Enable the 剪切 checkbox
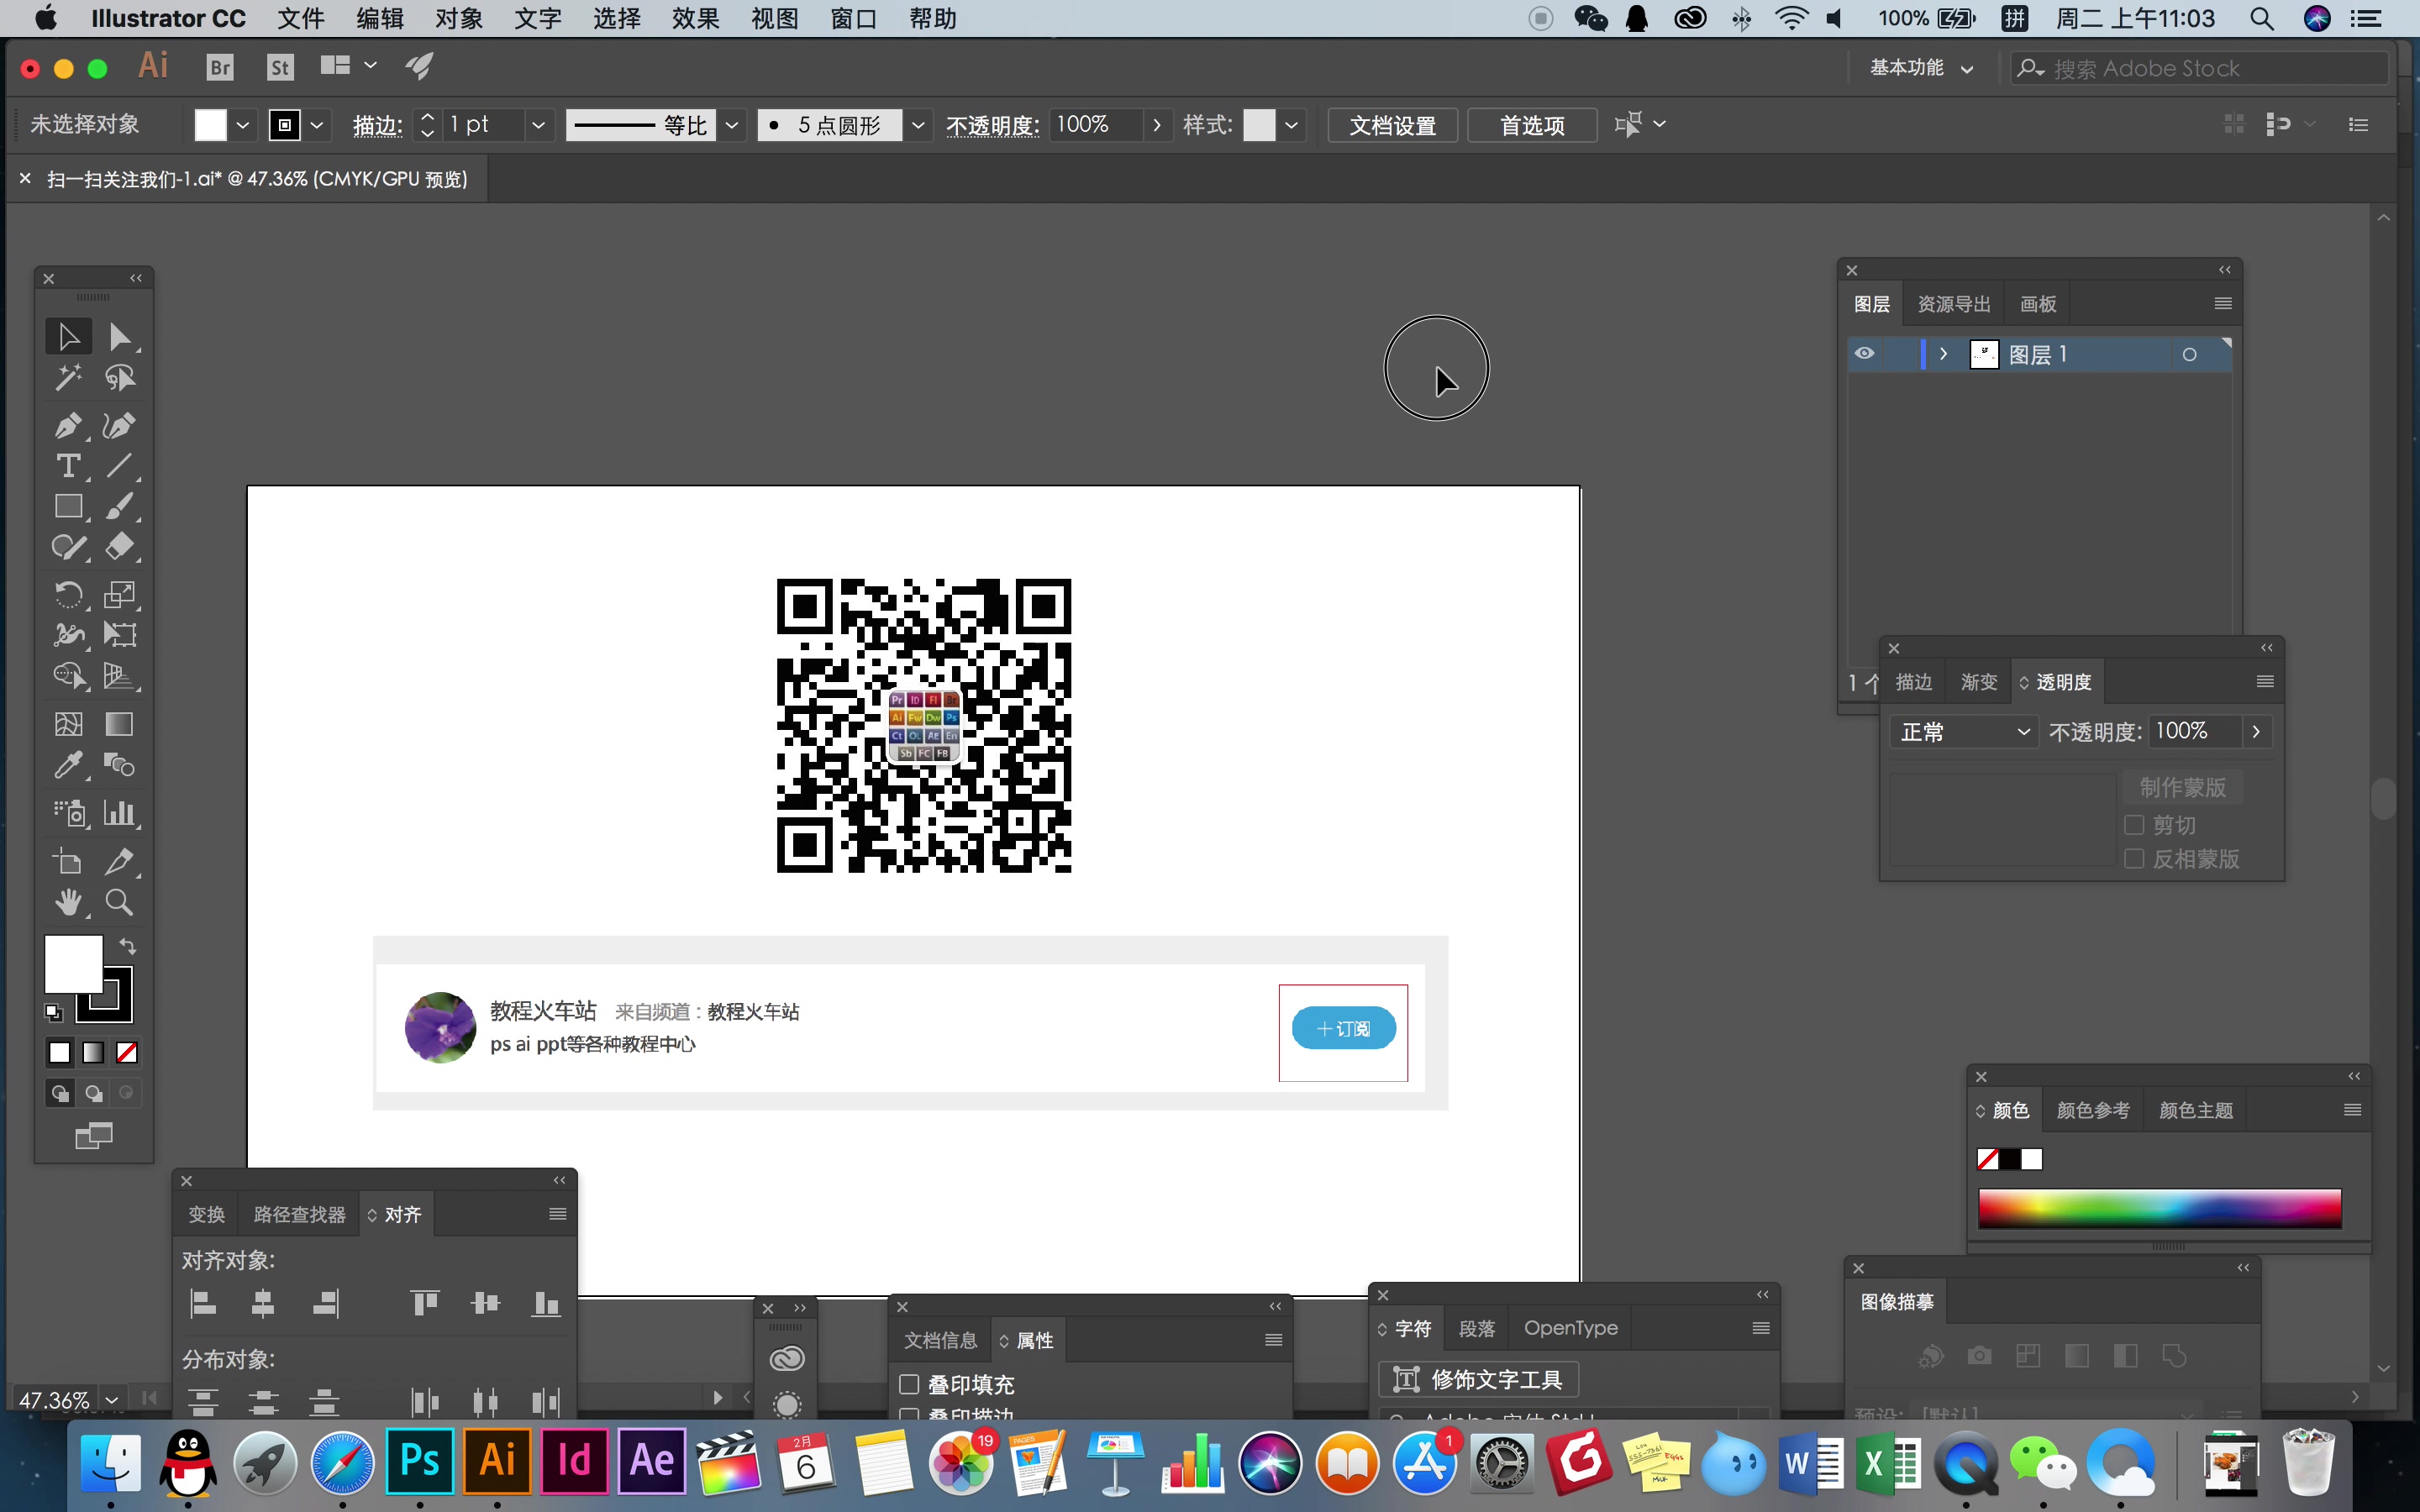The width and height of the screenshot is (2420, 1512). tap(2134, 825)
